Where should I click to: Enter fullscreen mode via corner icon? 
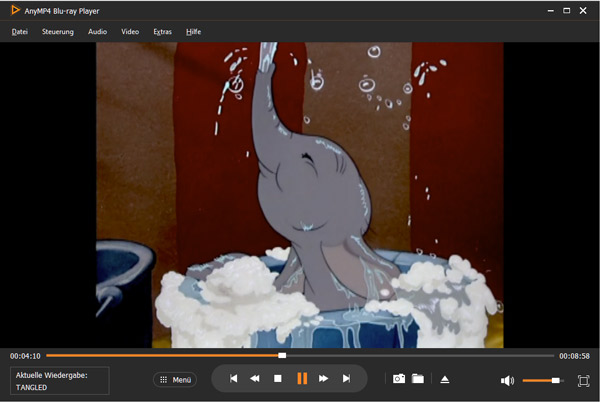pos(584,381)
